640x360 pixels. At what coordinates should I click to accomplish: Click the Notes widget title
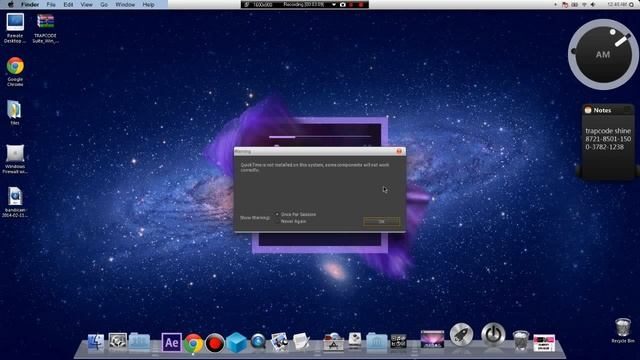[x=602, y=110]
